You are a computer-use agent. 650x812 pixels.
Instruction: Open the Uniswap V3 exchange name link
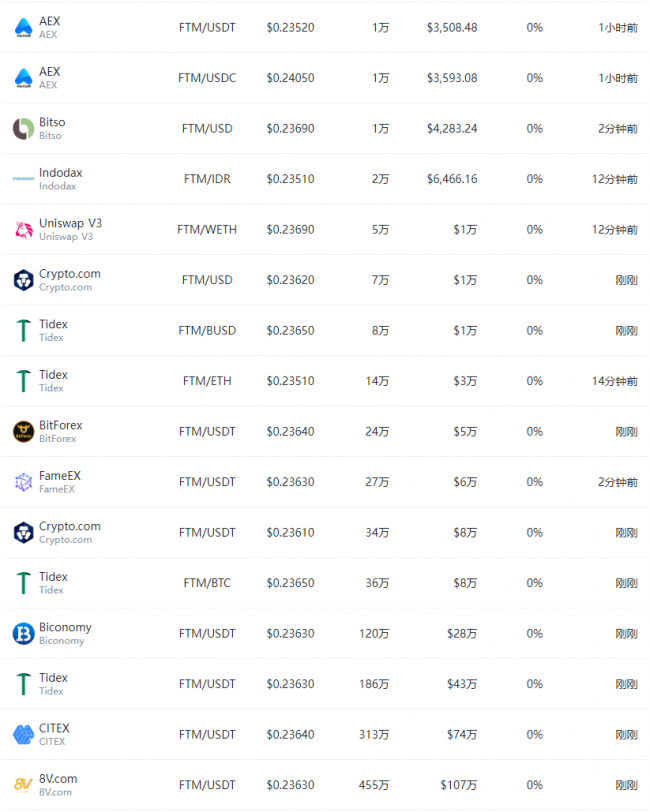[70, 223]
